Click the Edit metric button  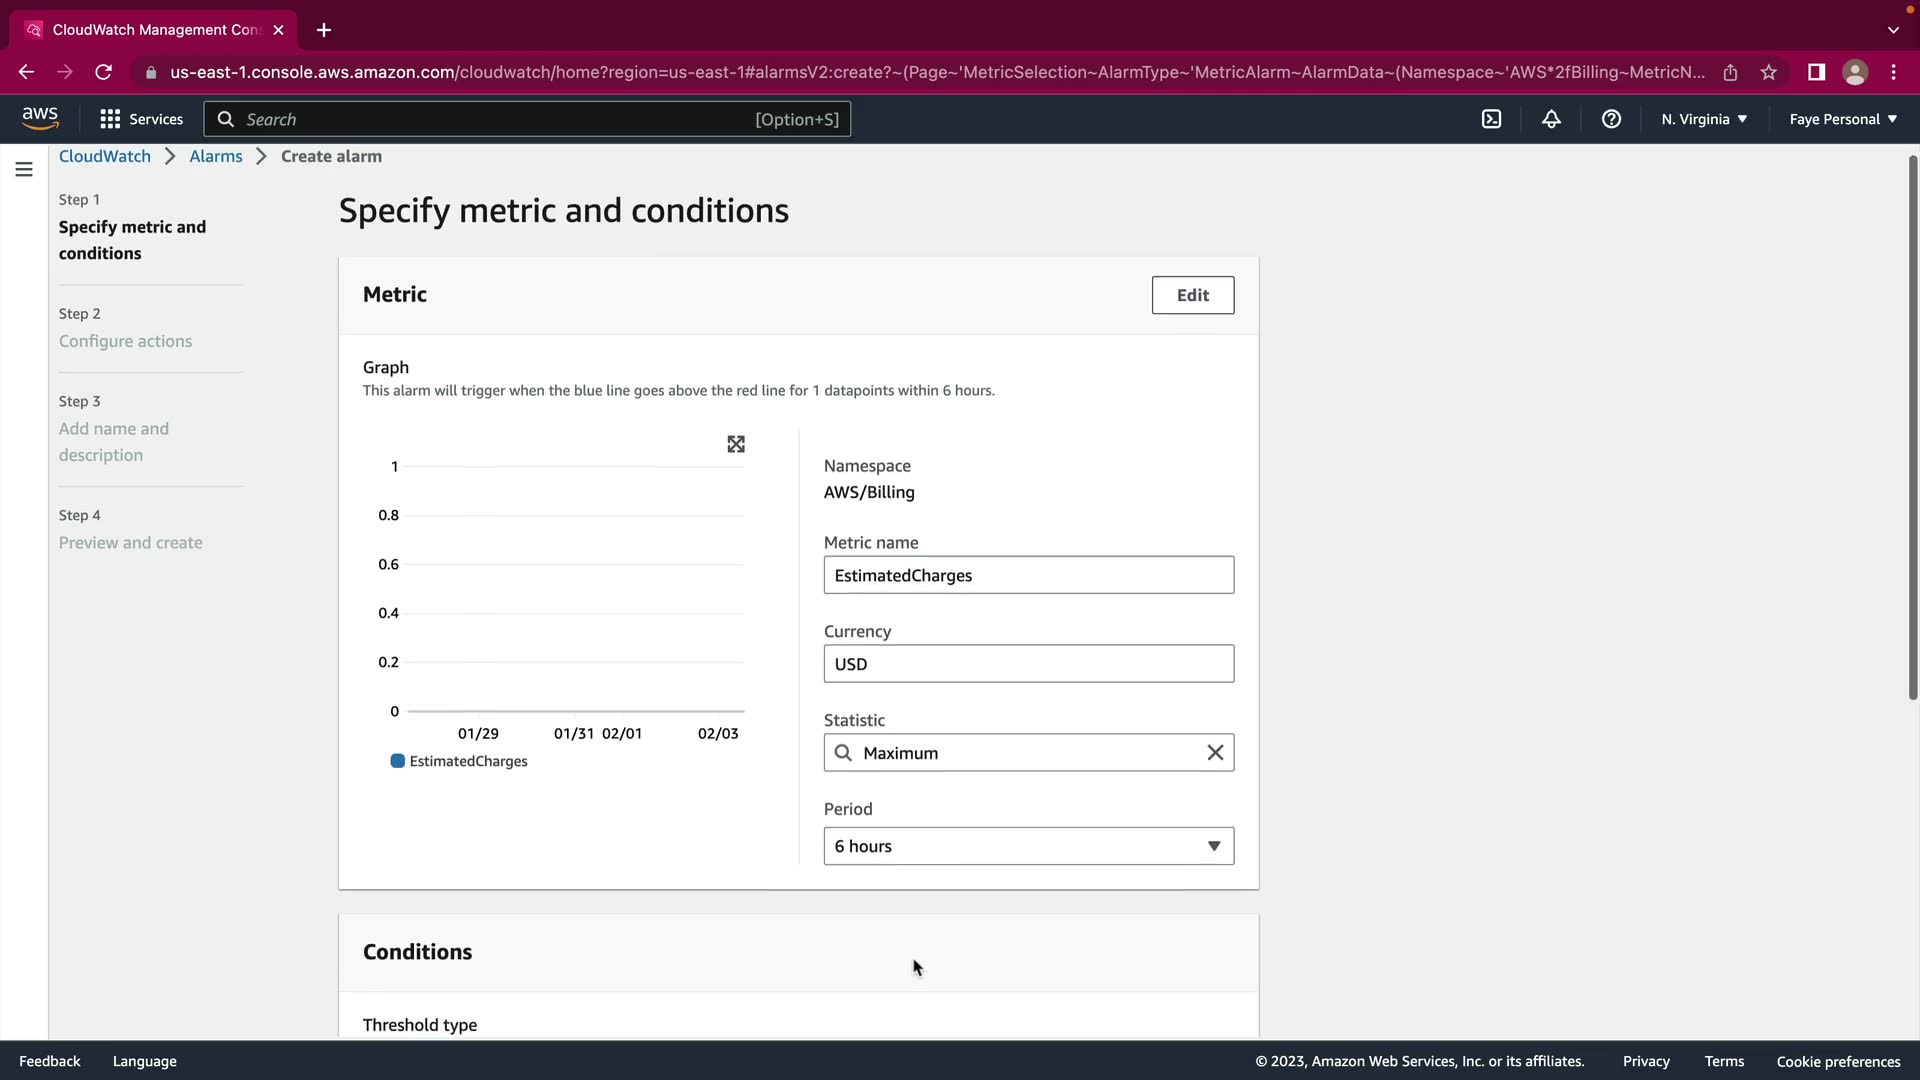pyautogui.click(x=1192, y=295)
